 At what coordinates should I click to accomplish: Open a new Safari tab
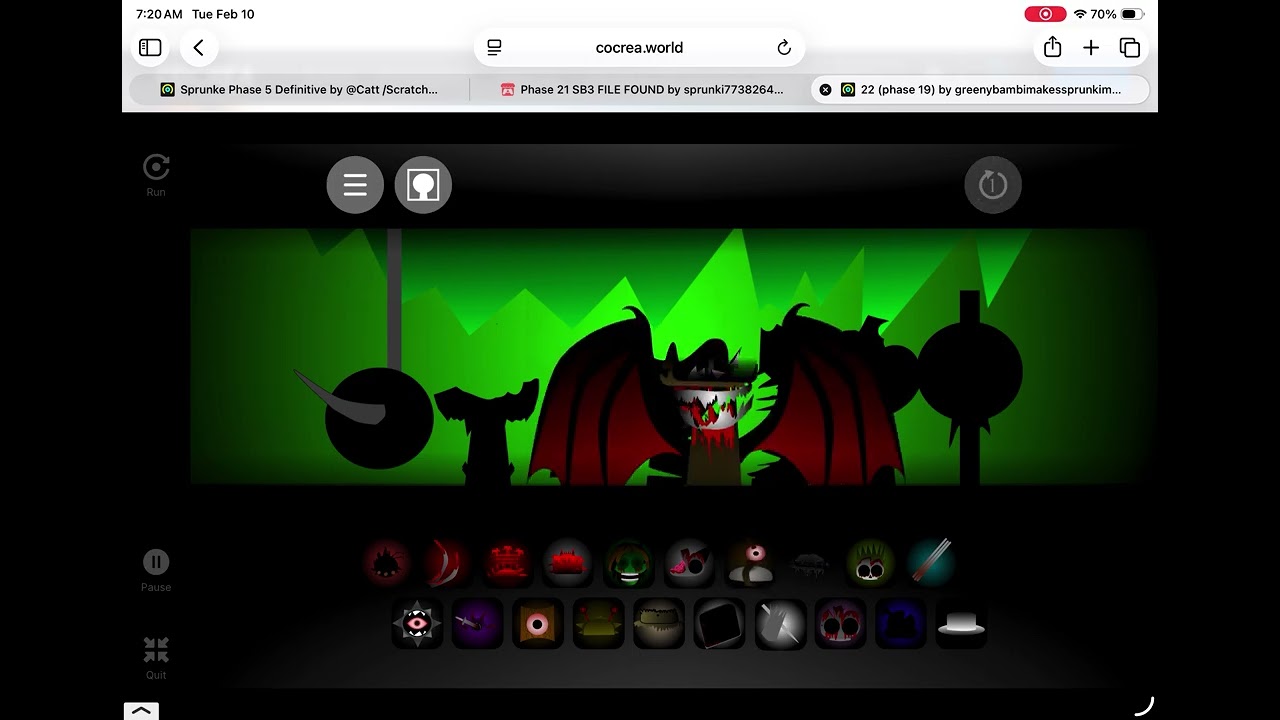1091,47
